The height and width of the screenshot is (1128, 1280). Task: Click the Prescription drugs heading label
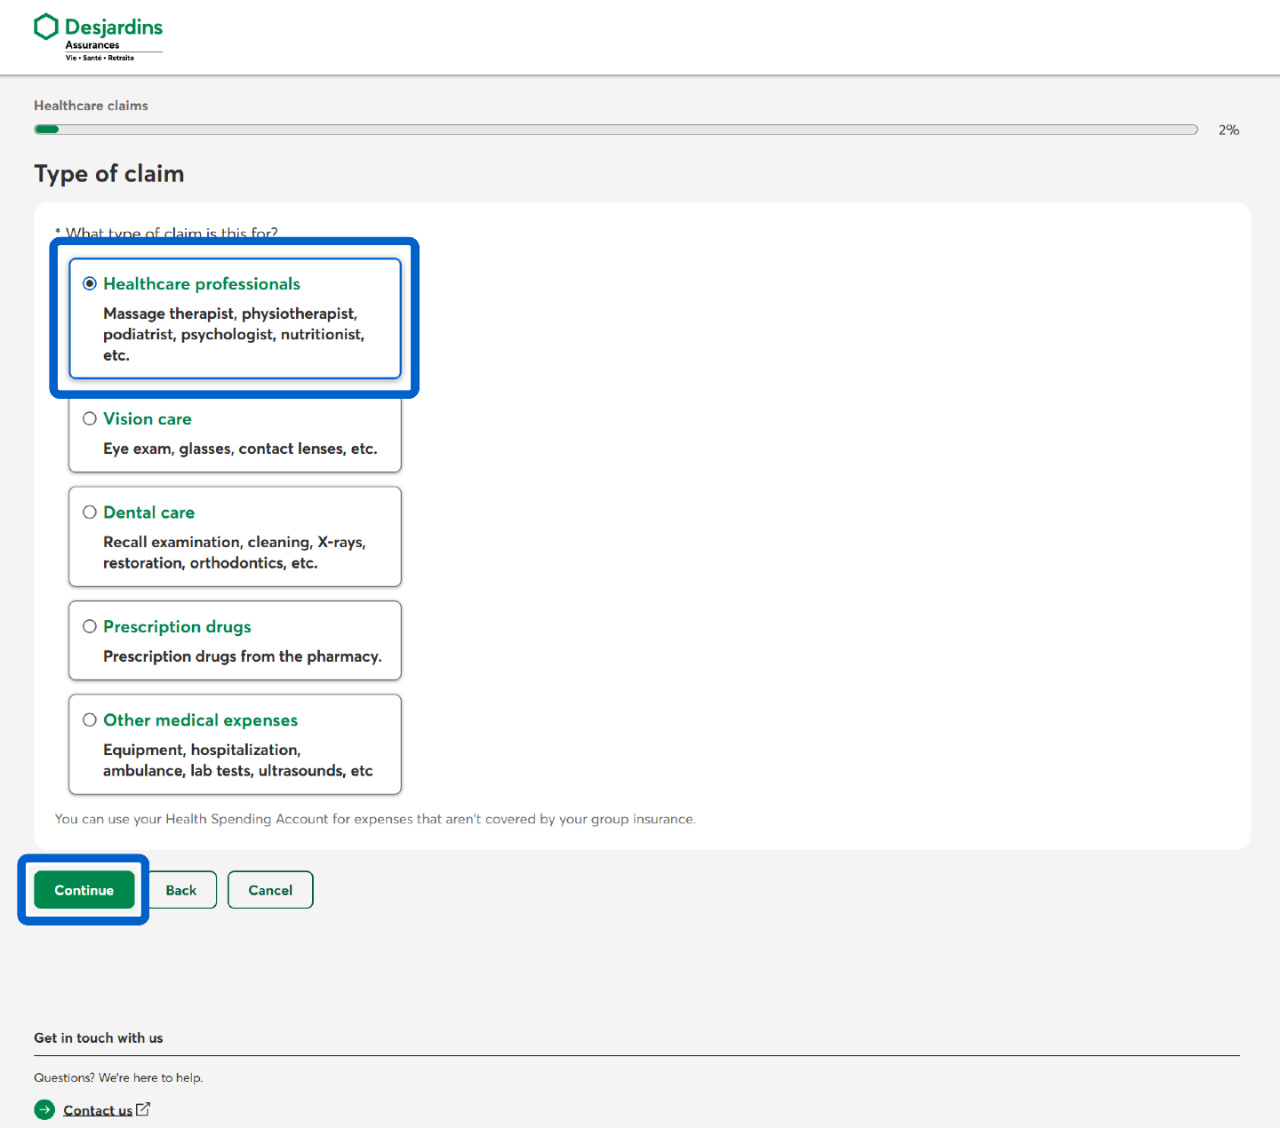click(x=177, y=627)
